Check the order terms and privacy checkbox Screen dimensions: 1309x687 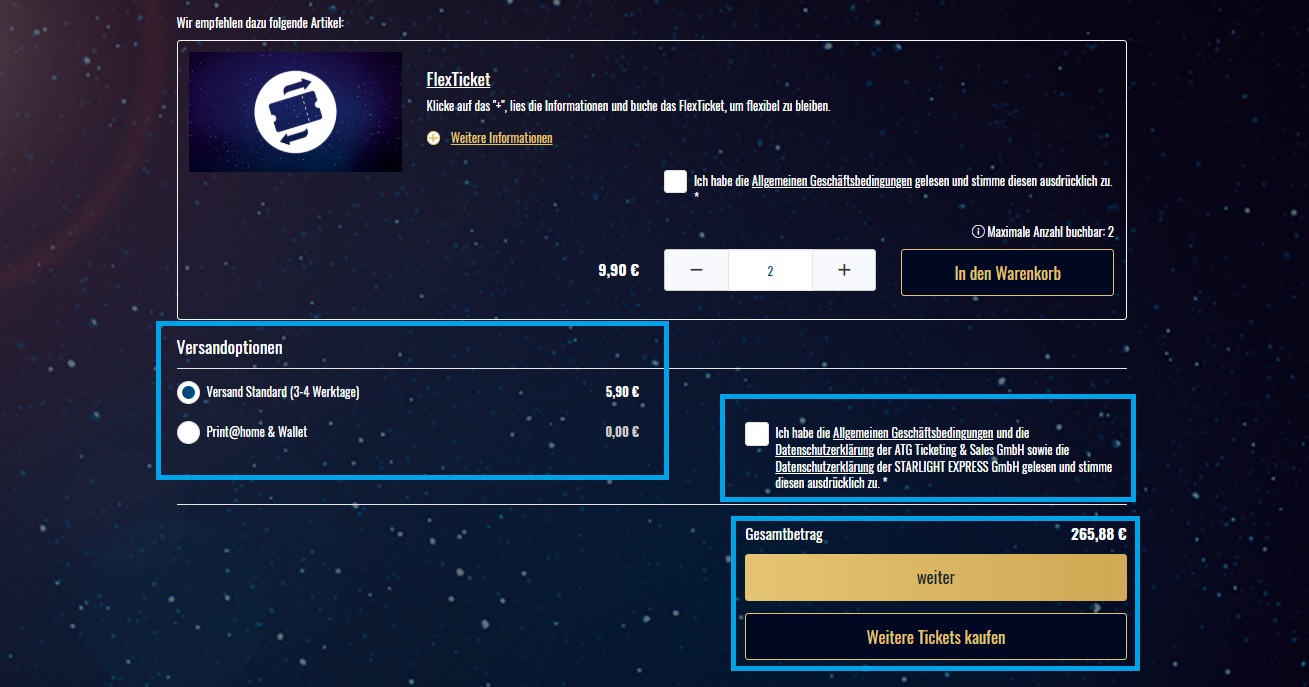pyautogui.click(x=757, y=434)
